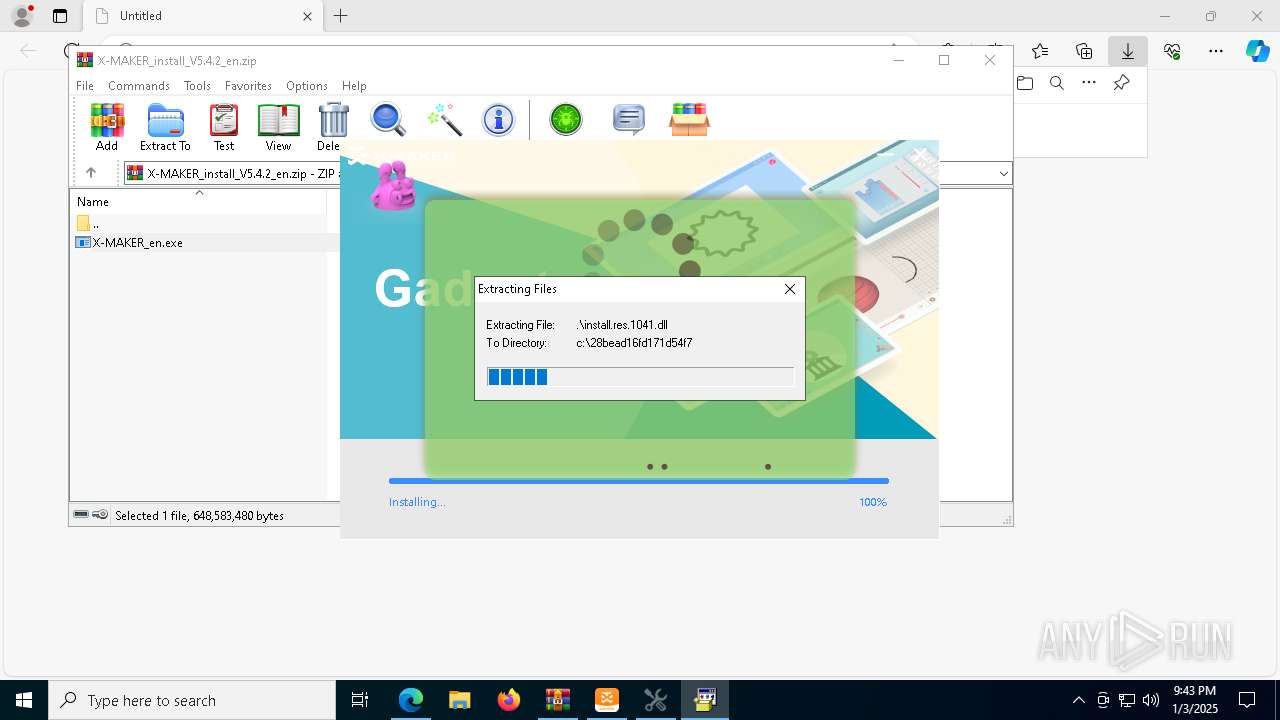Viewport: 1280px width, 720px height.
Task: Open the notification center
Action: (x=1247, y=700)
